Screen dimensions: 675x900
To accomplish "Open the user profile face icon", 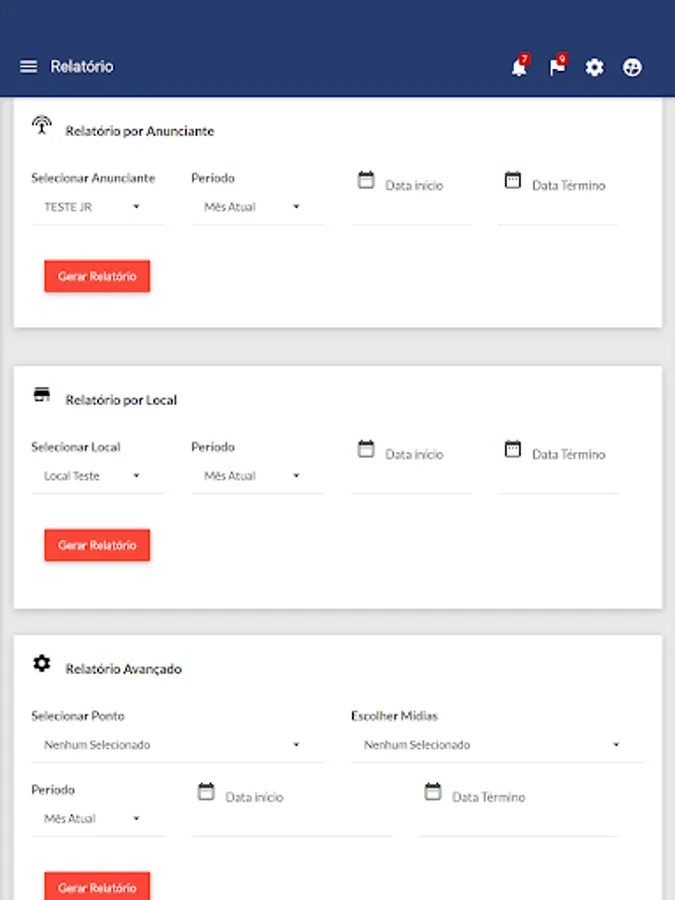I will click(632, 68).
